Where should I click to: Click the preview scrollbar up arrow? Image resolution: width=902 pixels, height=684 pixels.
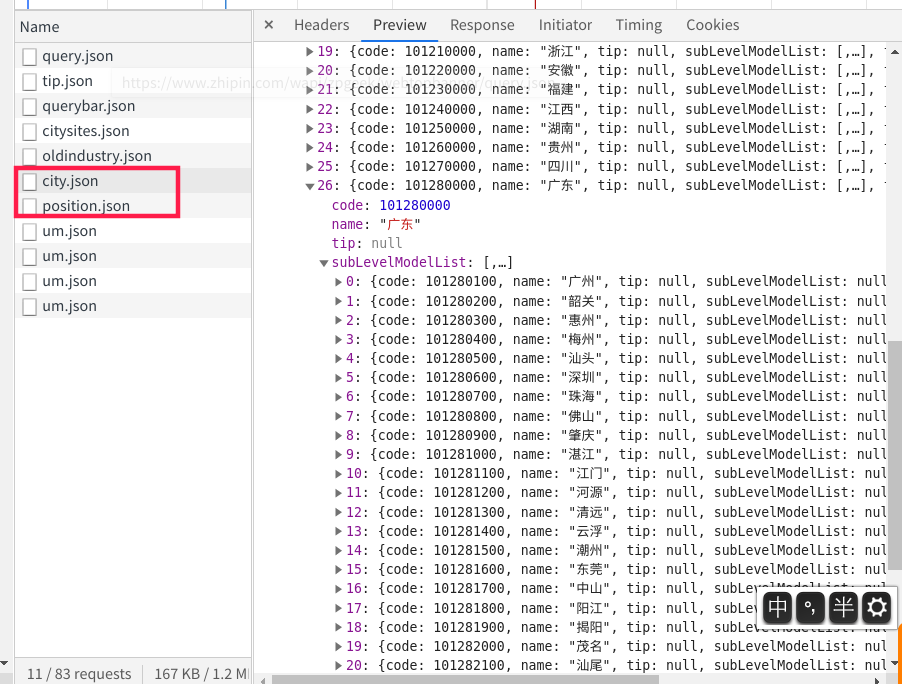895,52
